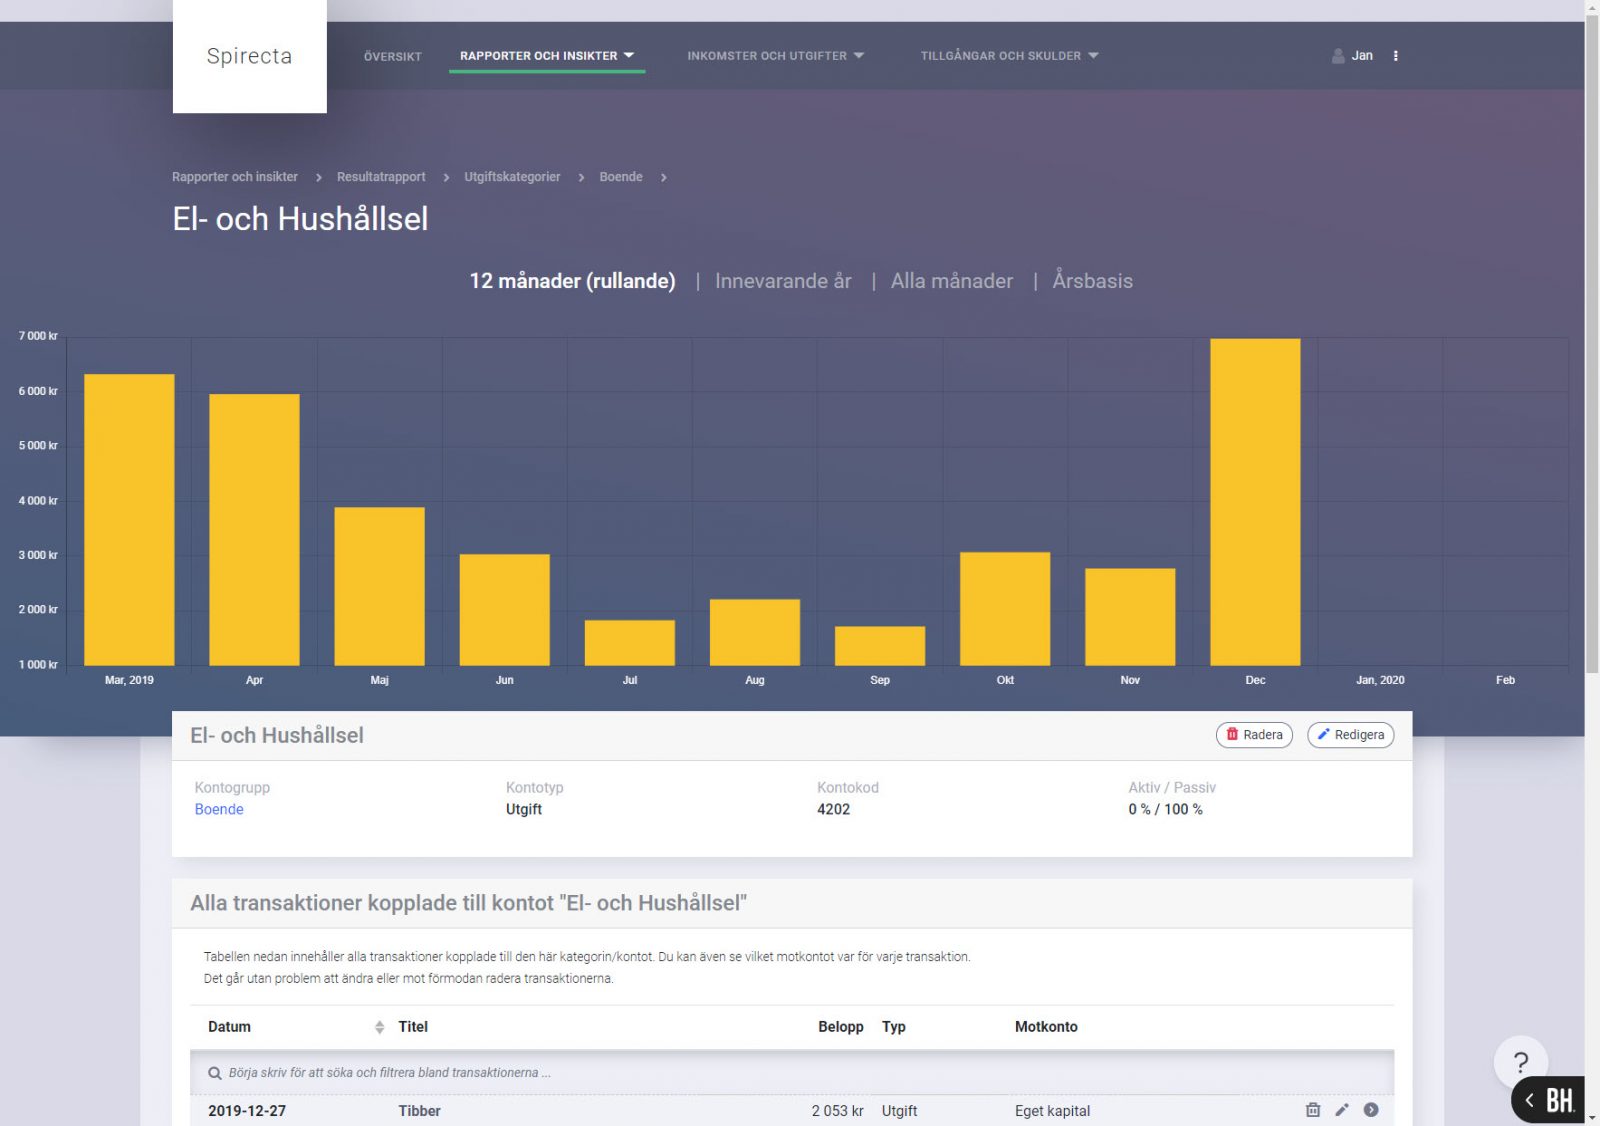Open the Boende account group link
This screenshot has width=1600, height=1126.
click(219, 809)
